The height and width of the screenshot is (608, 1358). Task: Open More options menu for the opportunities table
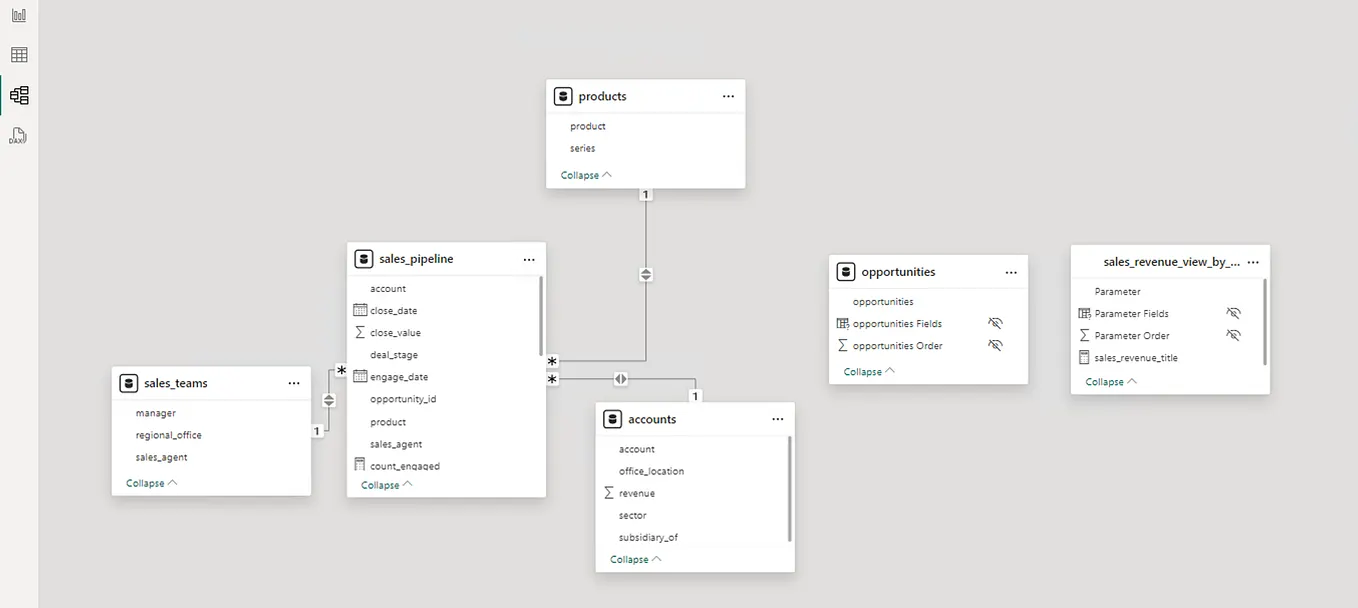click(1011, 271)
